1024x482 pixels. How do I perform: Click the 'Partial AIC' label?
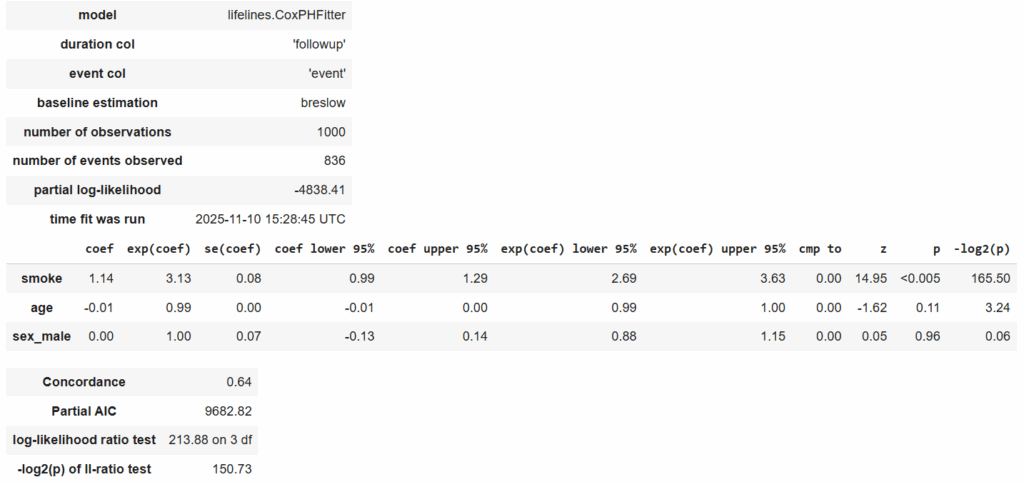[84, 411]
